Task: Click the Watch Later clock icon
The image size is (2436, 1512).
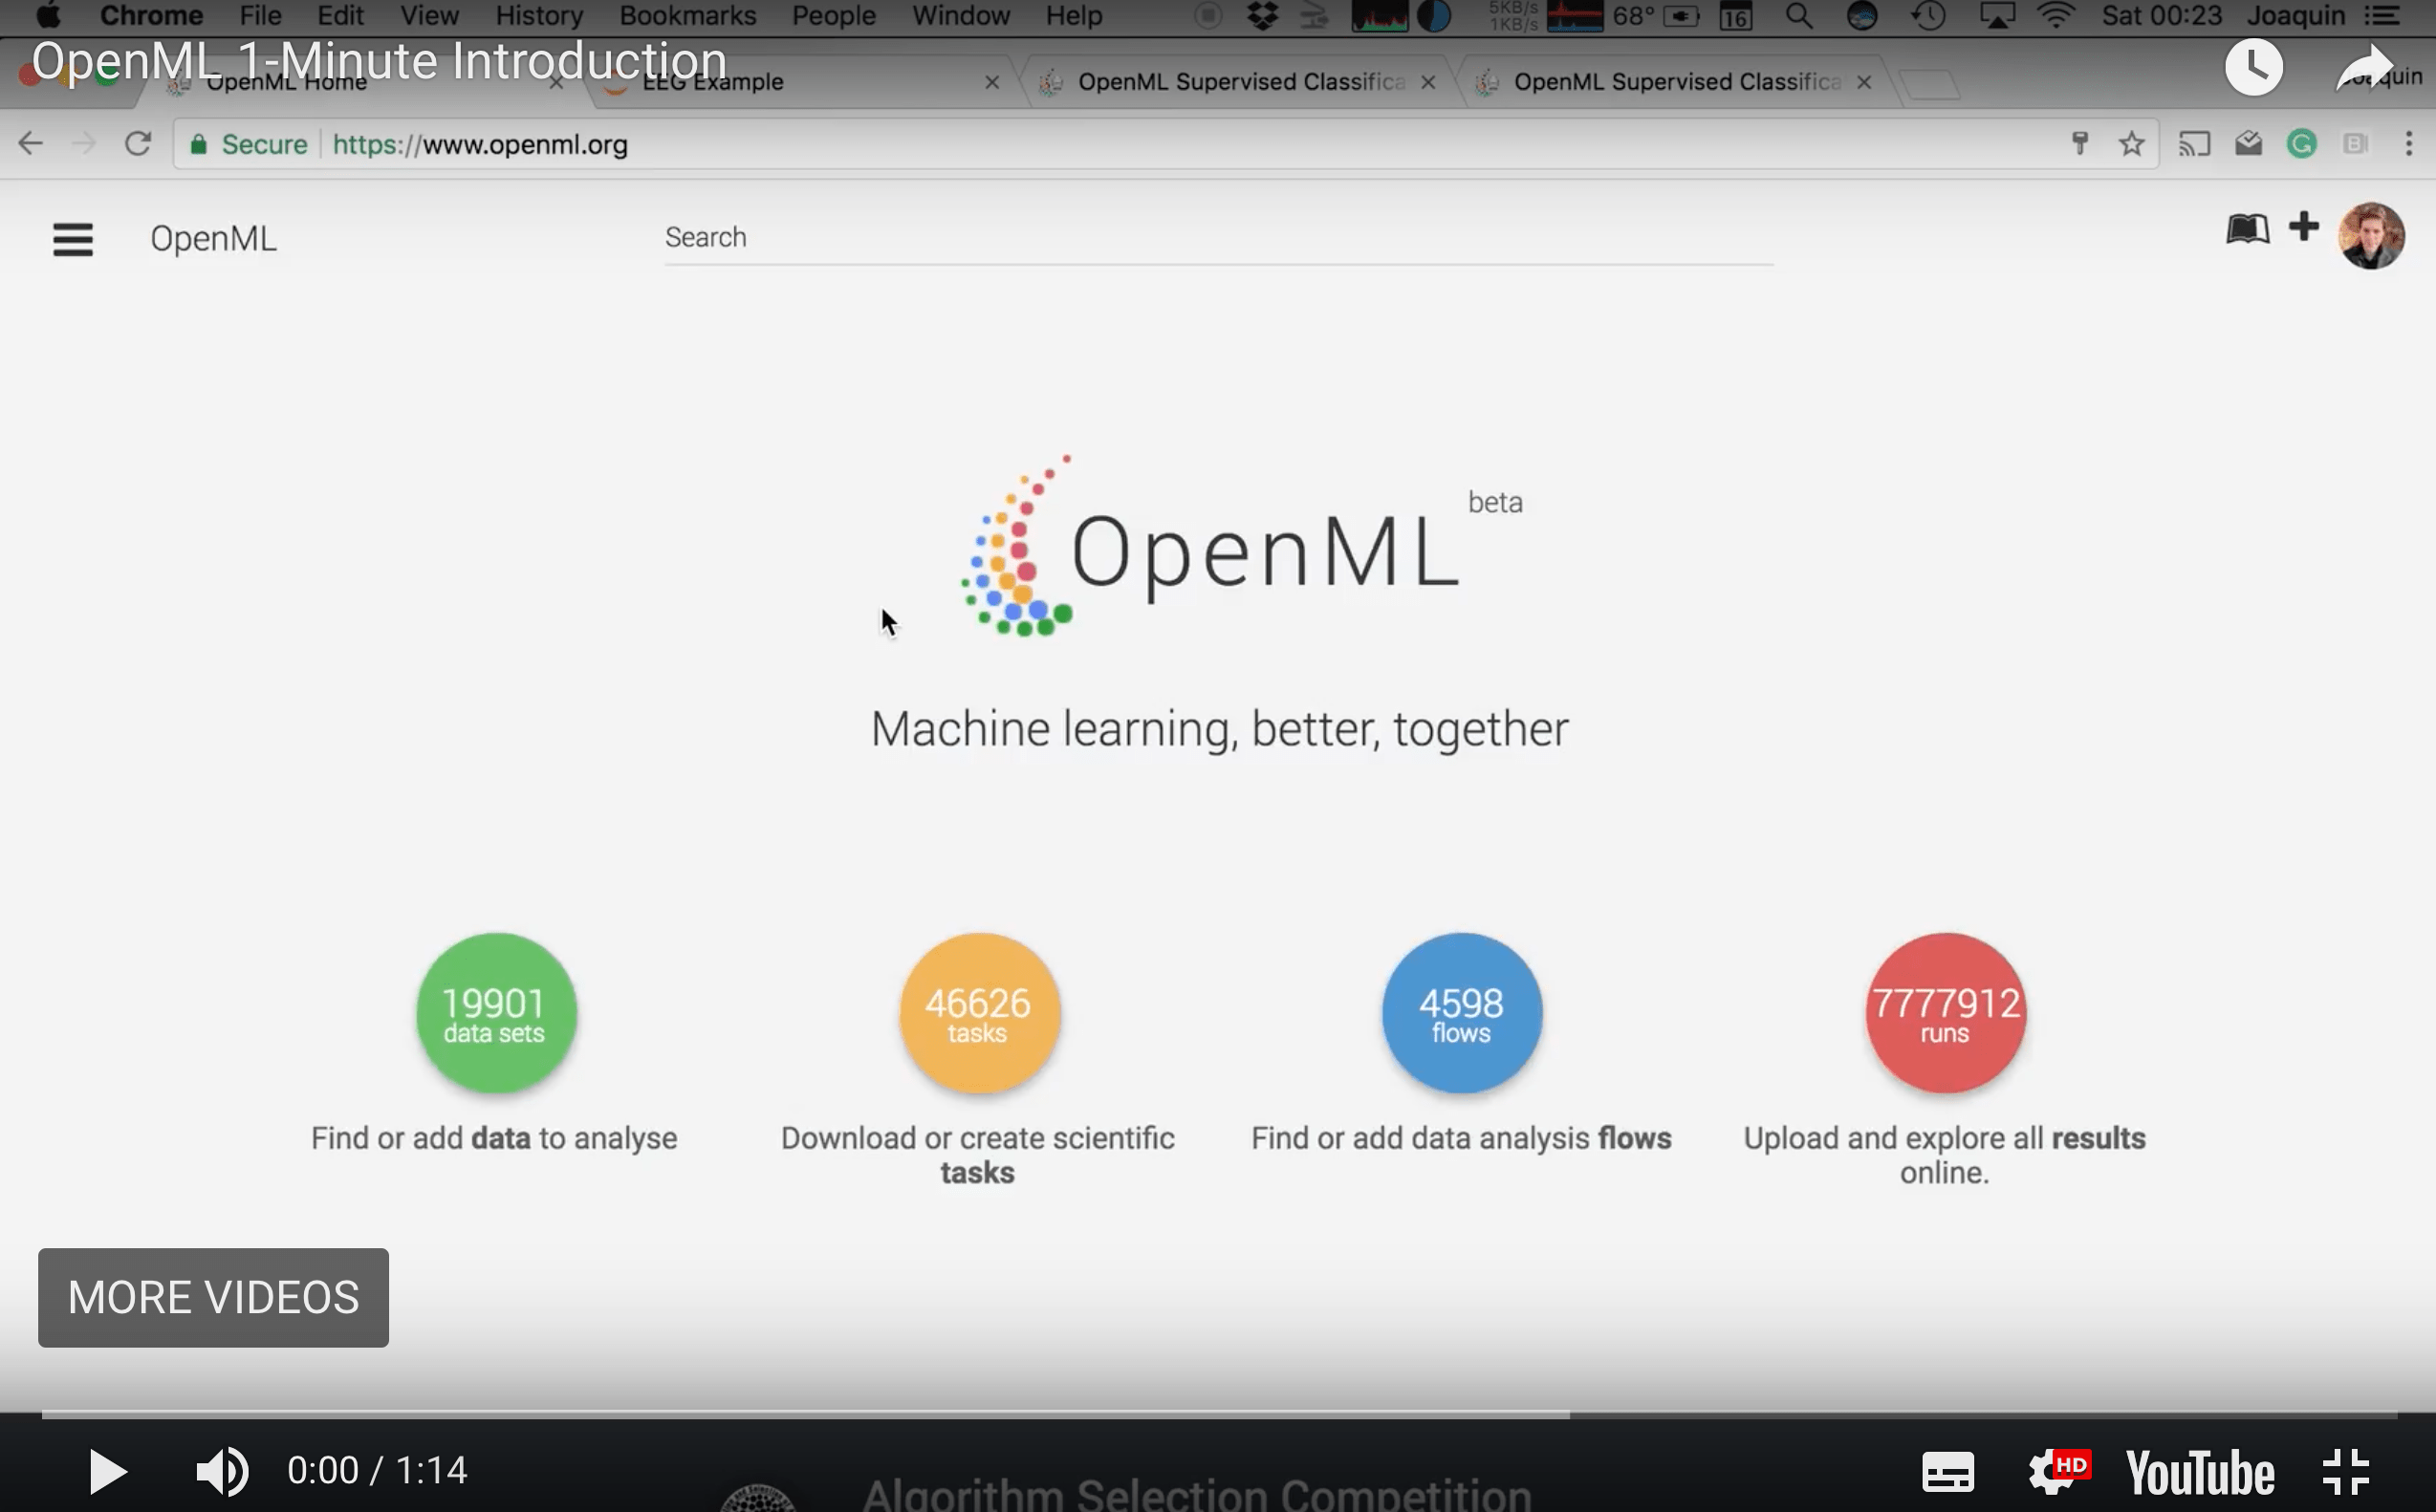Action: (2253, 68)
